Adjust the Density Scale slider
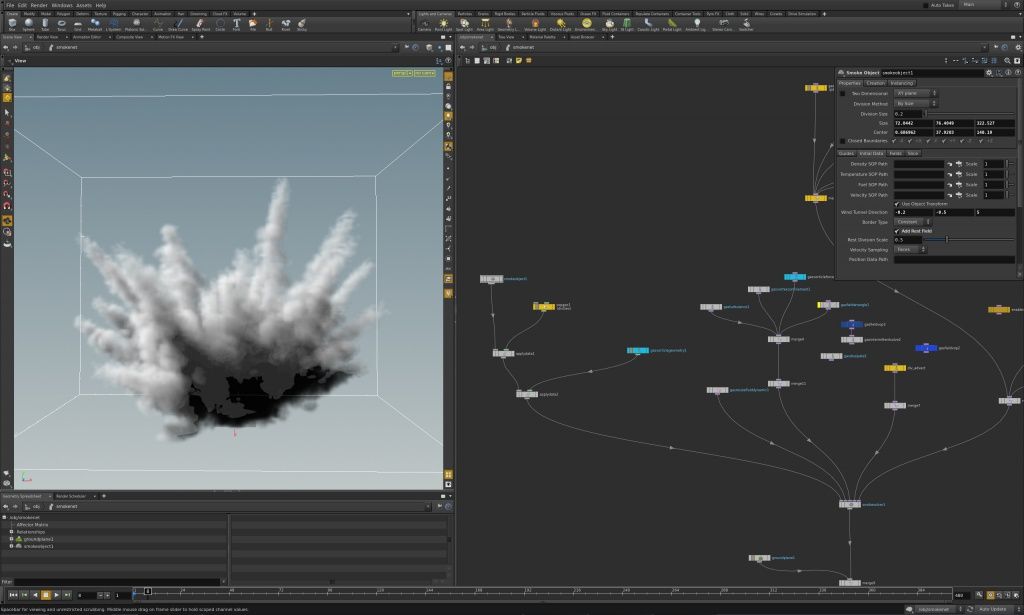The height and width of the screenshot is (615, 1024). [x=1011, y=164]
